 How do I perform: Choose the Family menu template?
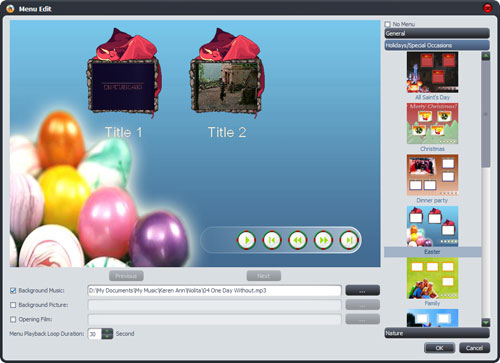coord(432,278)
